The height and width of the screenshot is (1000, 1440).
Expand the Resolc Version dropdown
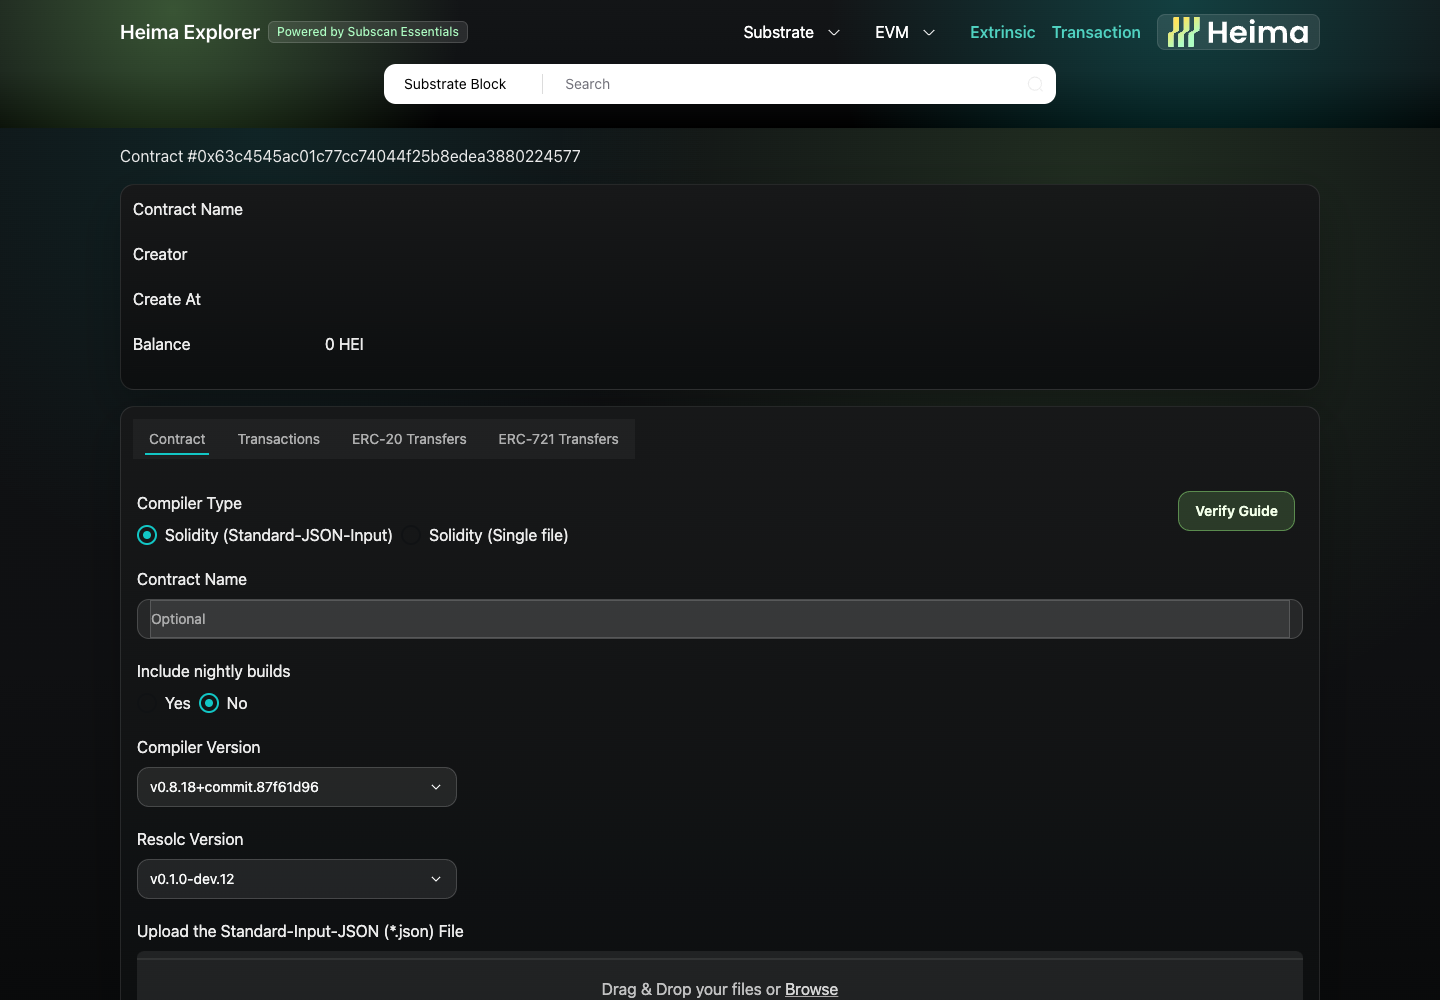point(297,879)
